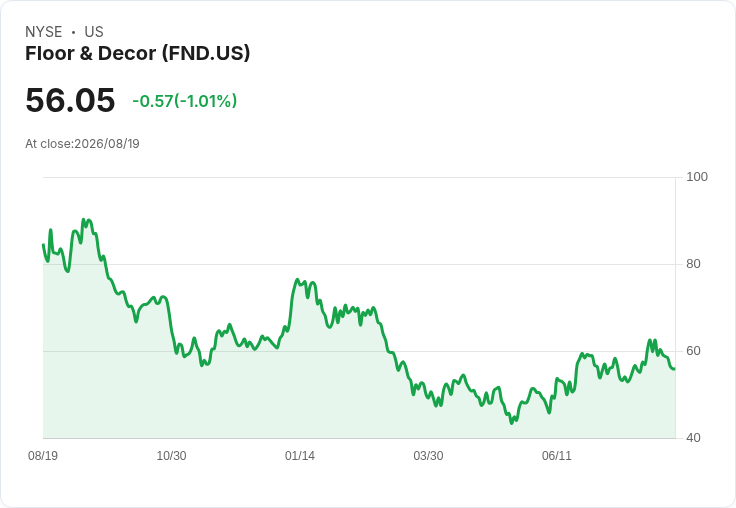Click the 80 price axis label
736x508 pixels.
pos(693,264)
